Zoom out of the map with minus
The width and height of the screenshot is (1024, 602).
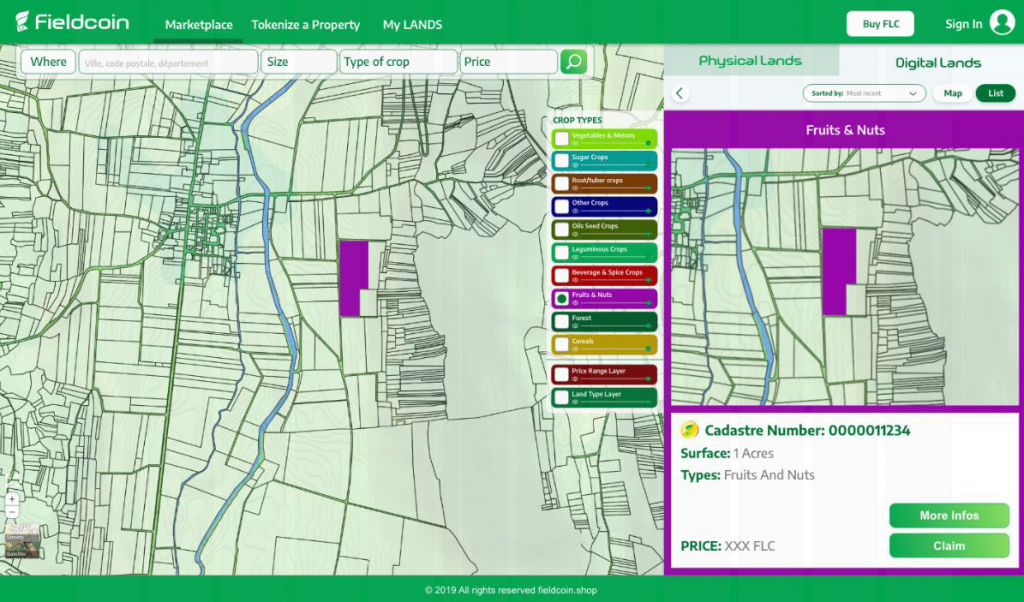coord(12,511)
